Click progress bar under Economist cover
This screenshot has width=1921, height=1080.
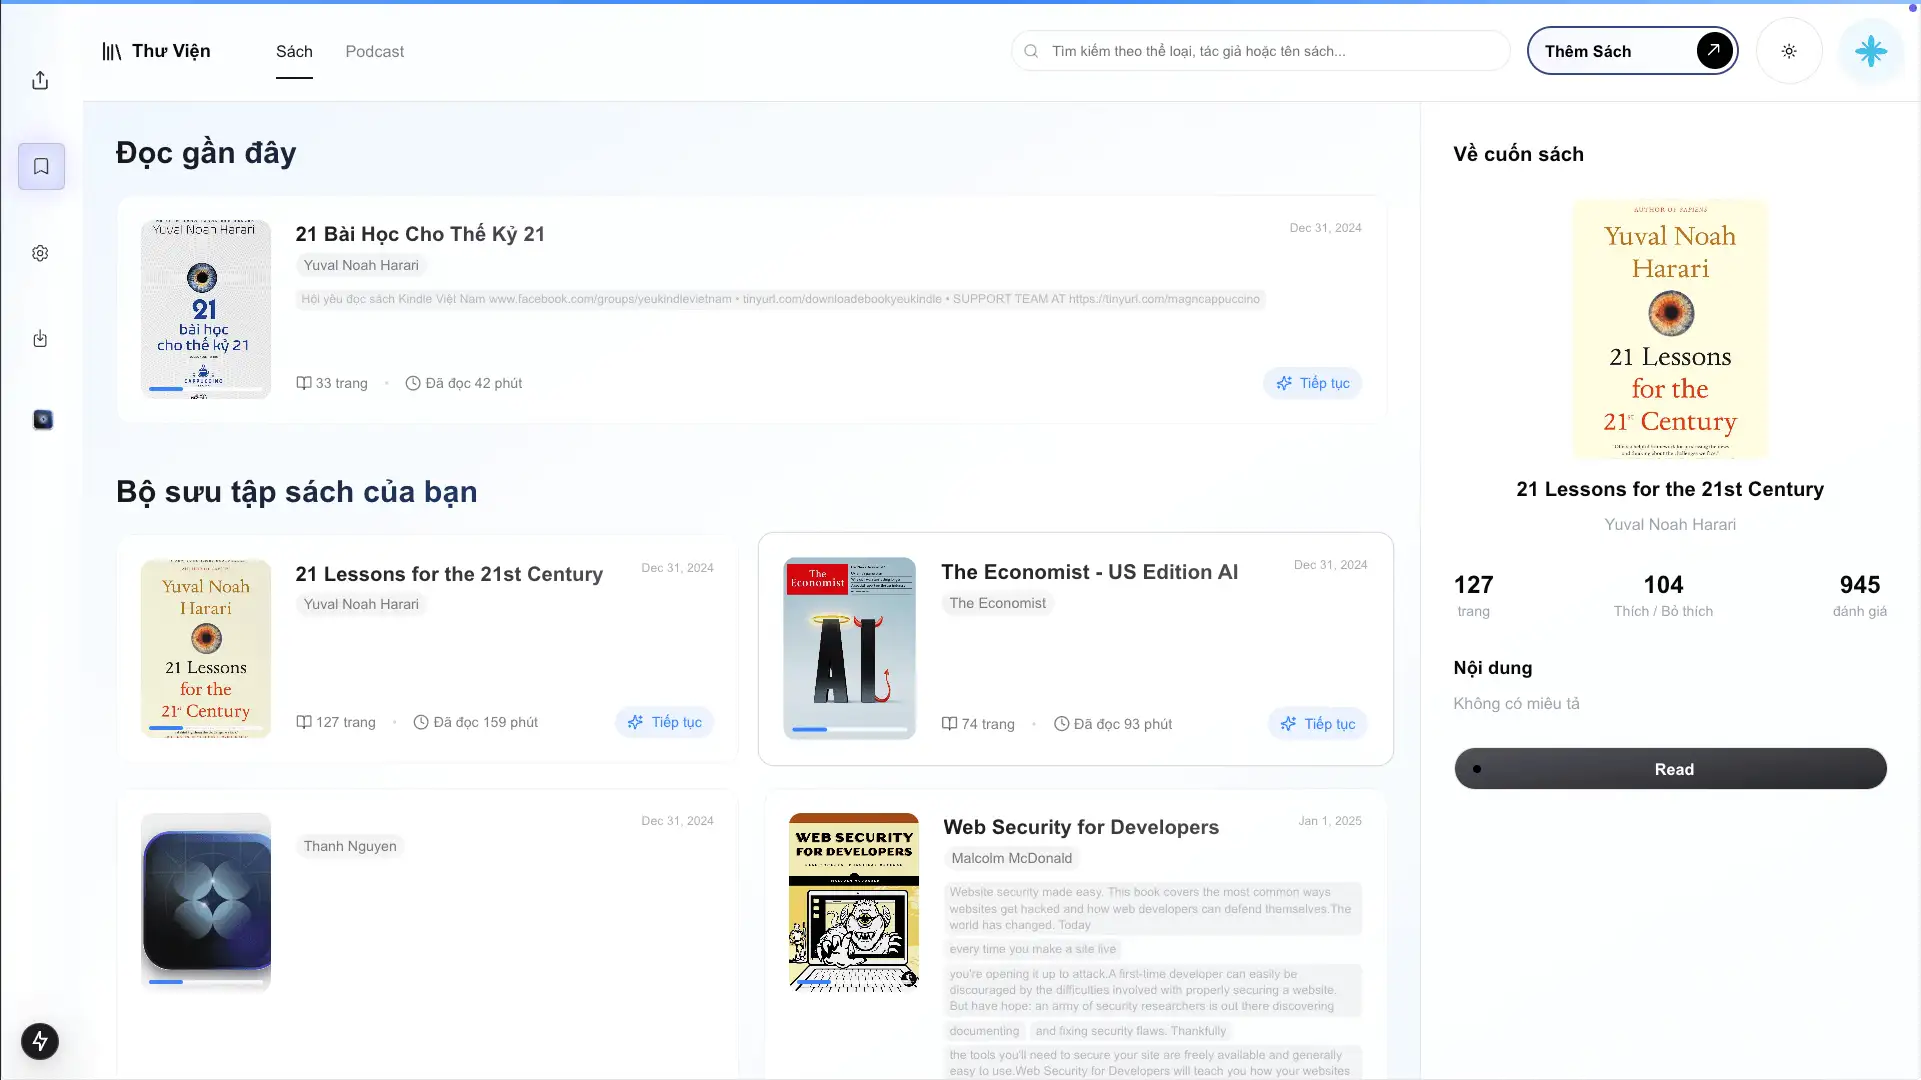click(x=849, y=730)
